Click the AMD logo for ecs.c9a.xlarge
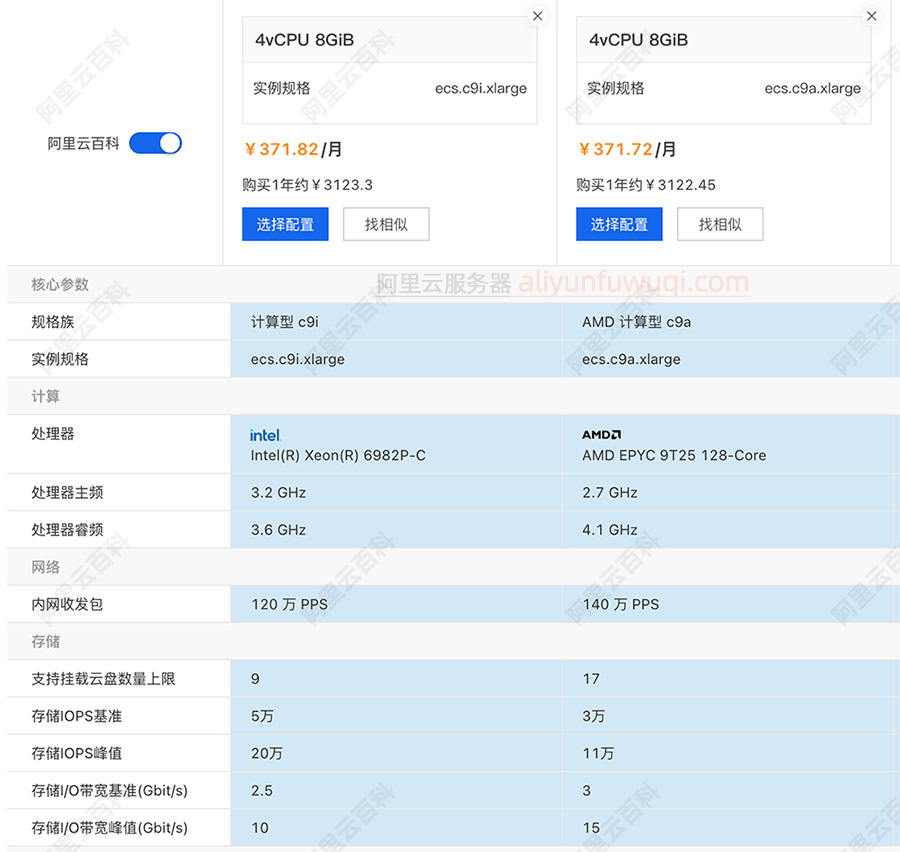This screenshot has width=900, height=852. pyautogui.click(x=598, y=433)
